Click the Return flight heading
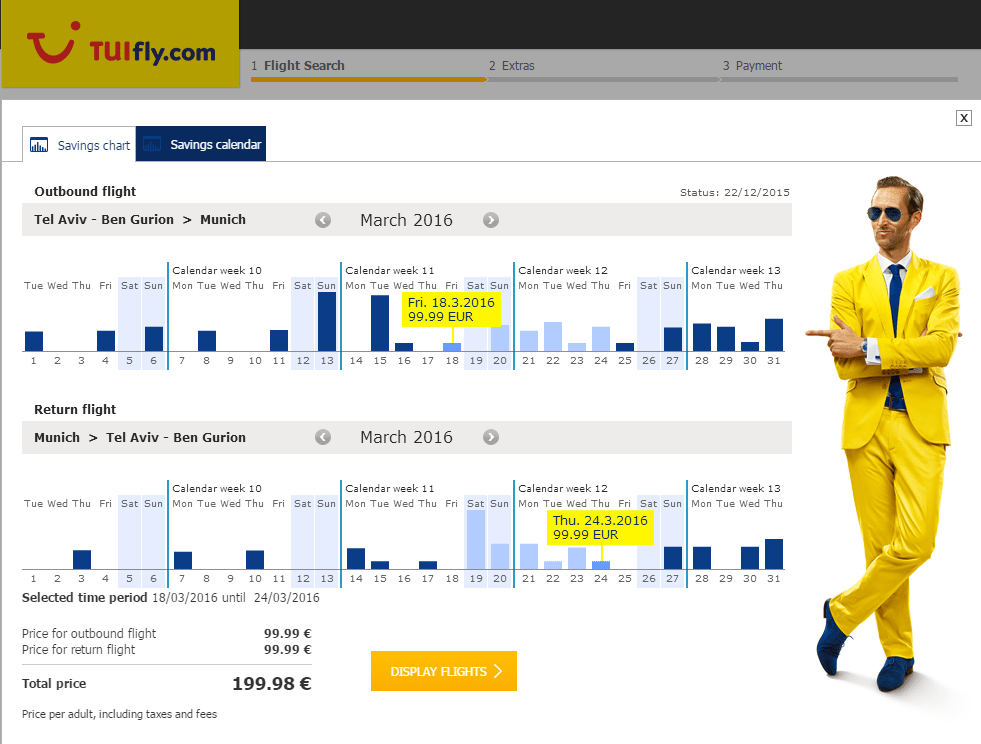The width and height of the screenshot is (981, 744). tap(75, 409)
